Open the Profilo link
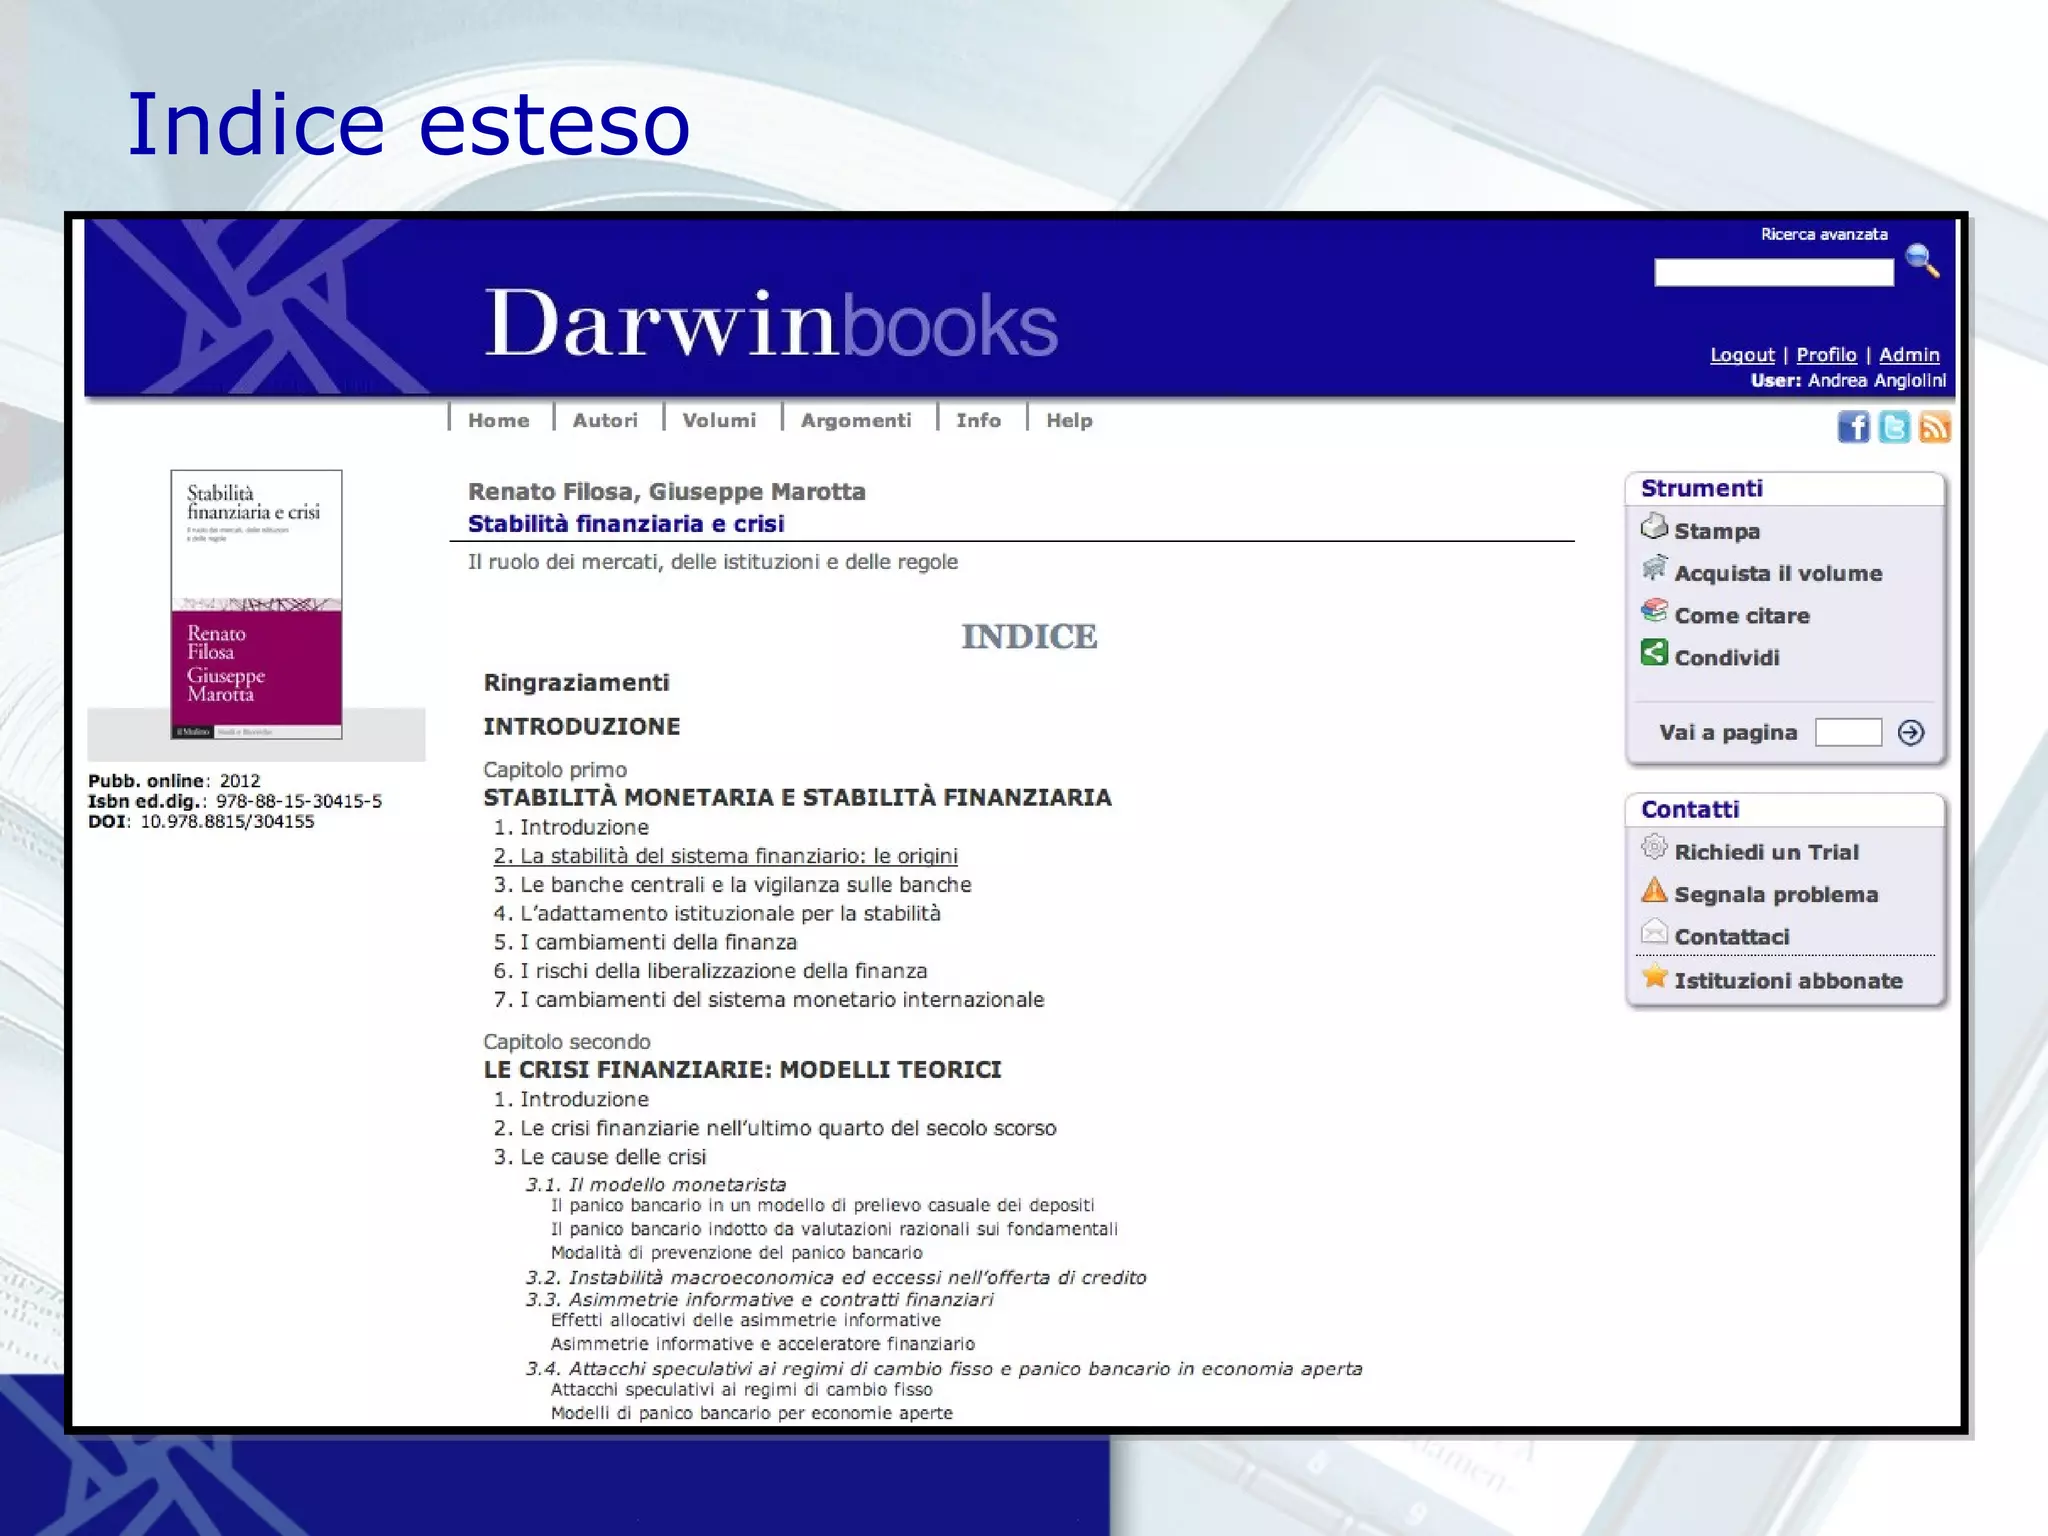The height and width of the screenshot is (1536, 2048). pos(1826,355)
